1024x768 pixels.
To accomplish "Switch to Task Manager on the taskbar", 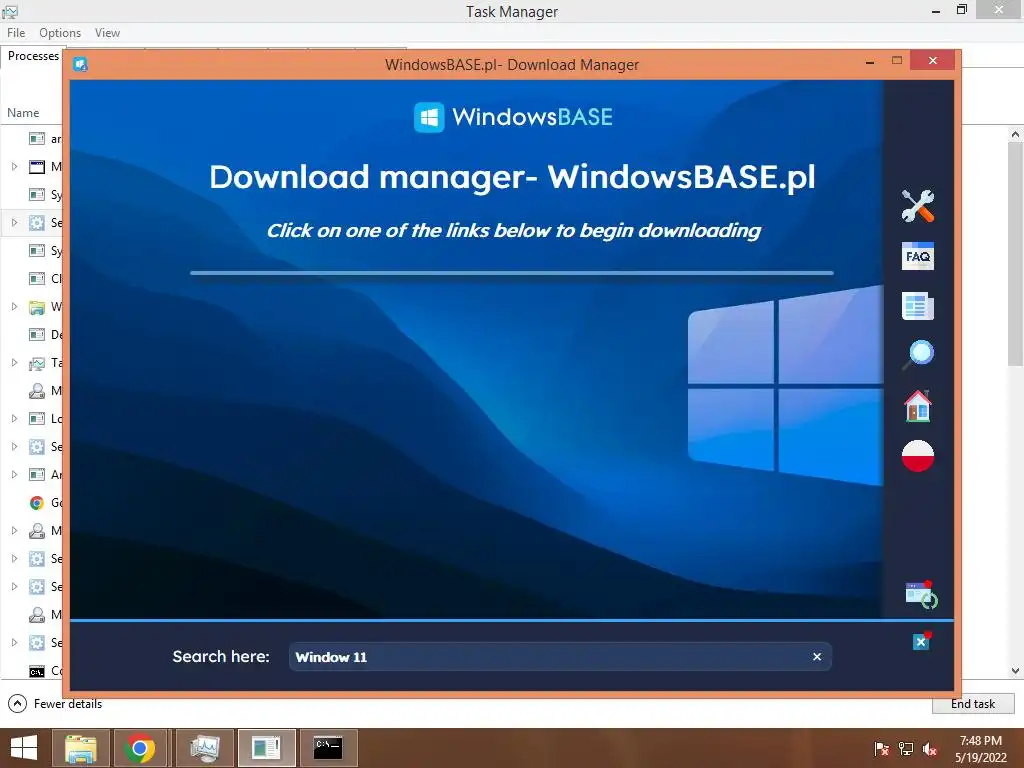I will (204, 748).
